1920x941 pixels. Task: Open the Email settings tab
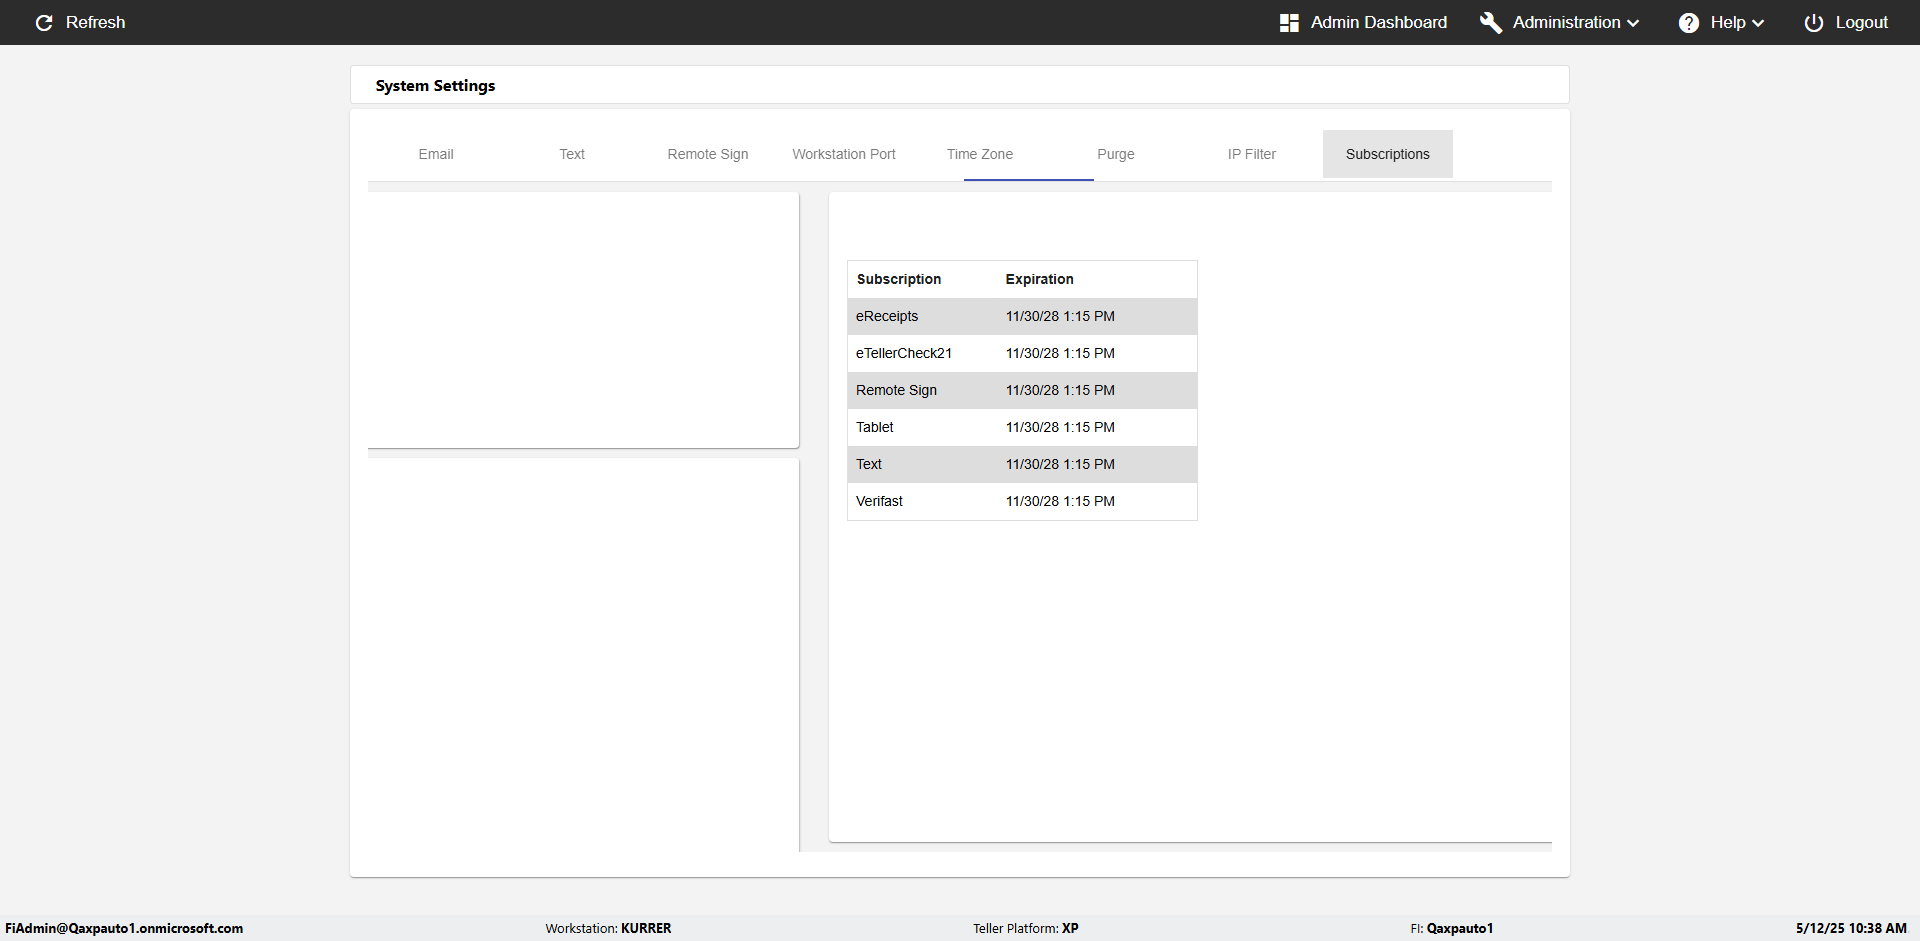(x=436, y=154)
